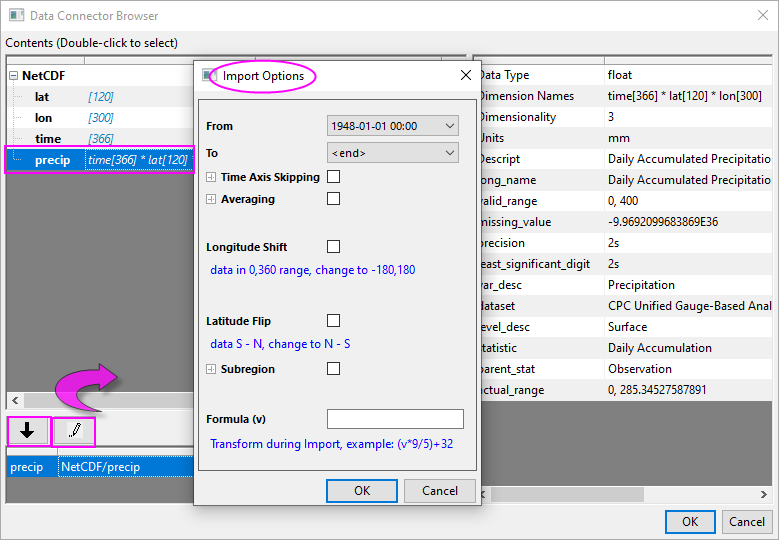The width and height of the screenshot is (779, 540).
Task: Expand the Averaging options
Action: click(x=211, y=199)
